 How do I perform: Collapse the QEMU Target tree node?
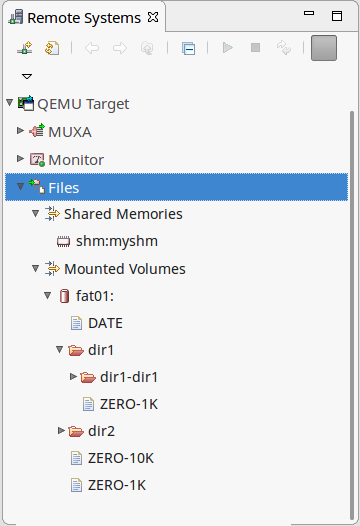pos(10,102)
